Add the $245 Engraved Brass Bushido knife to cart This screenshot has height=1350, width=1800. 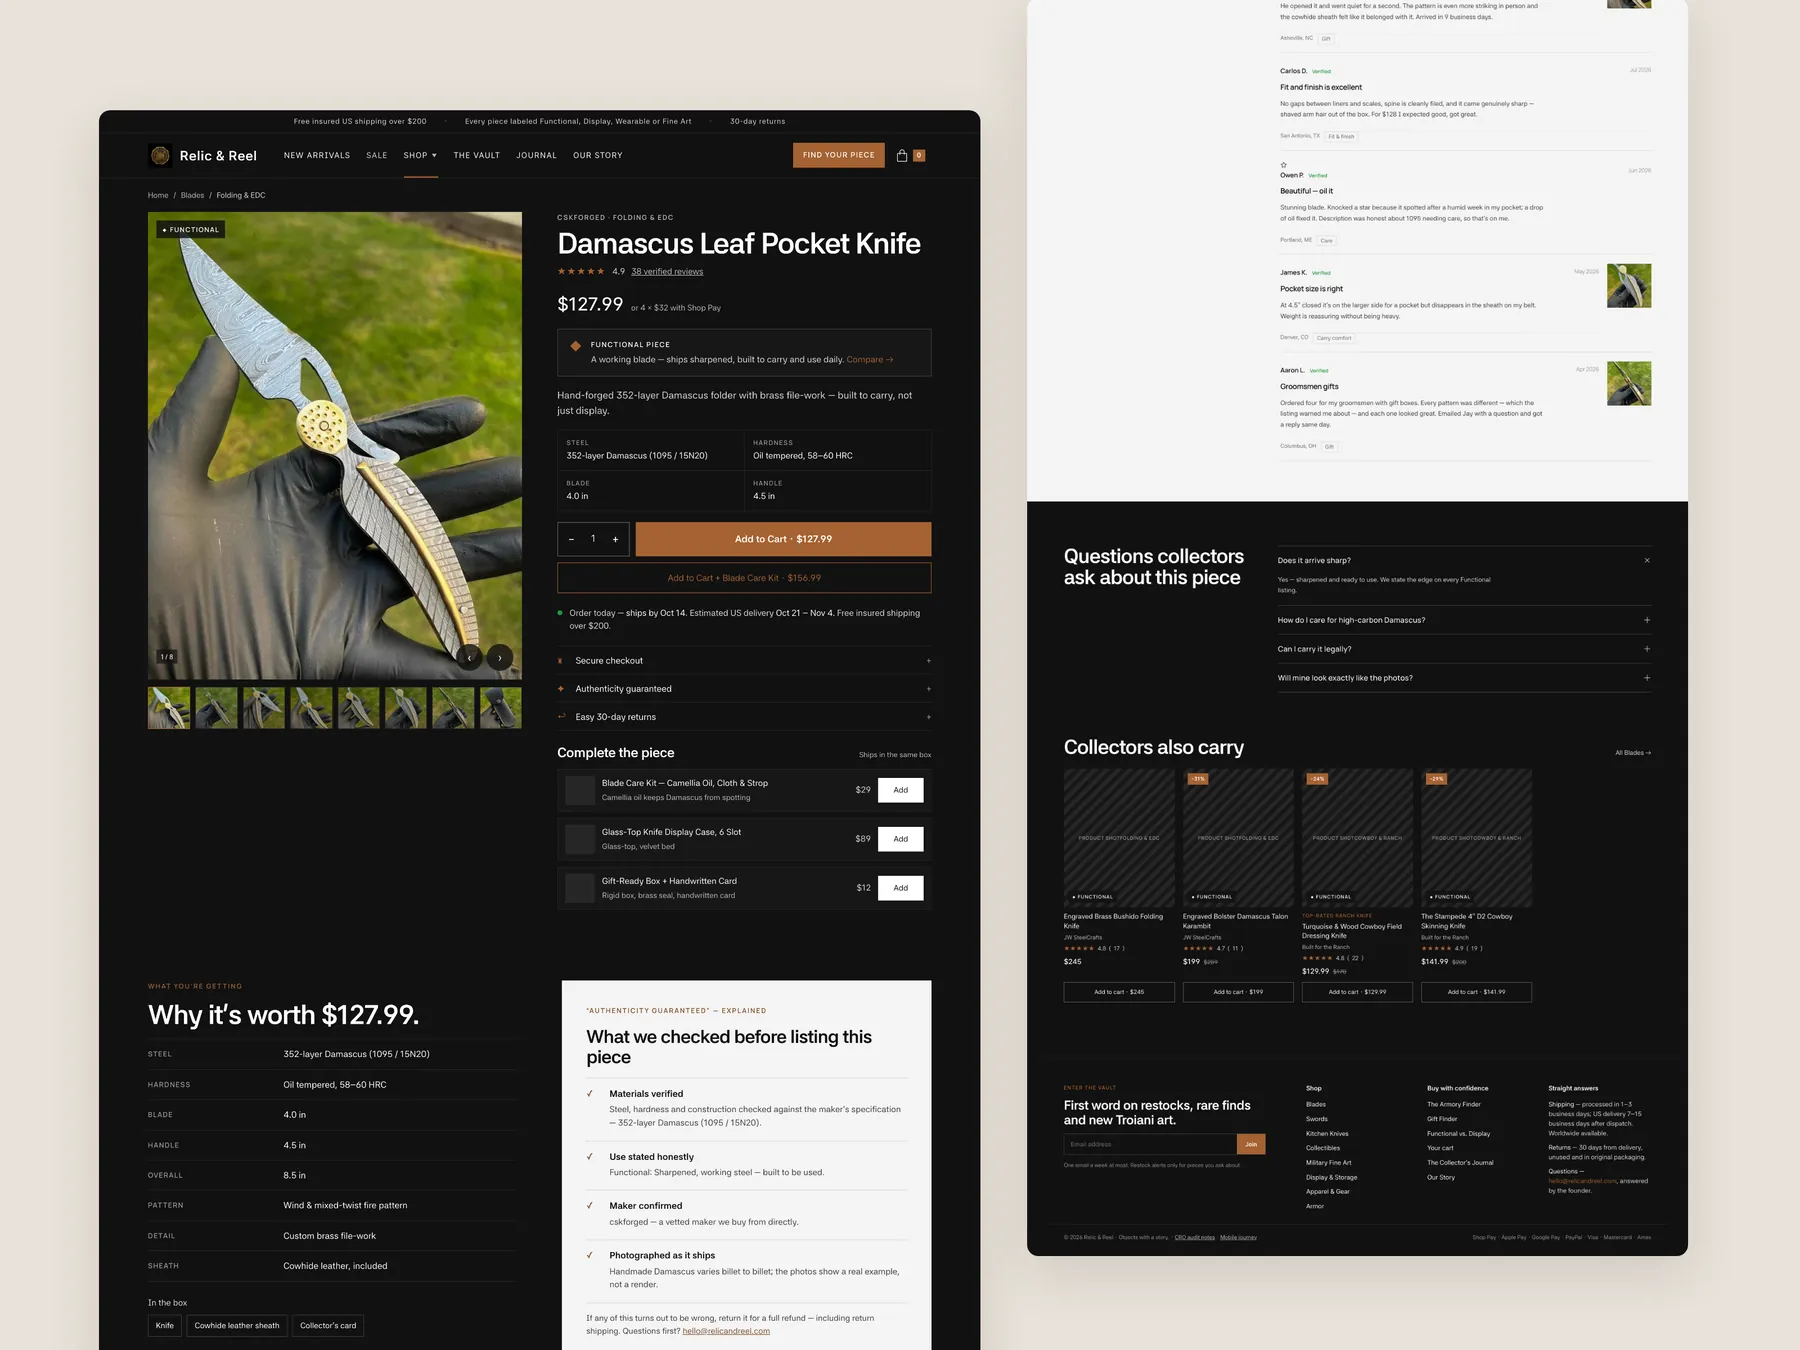1119,992
